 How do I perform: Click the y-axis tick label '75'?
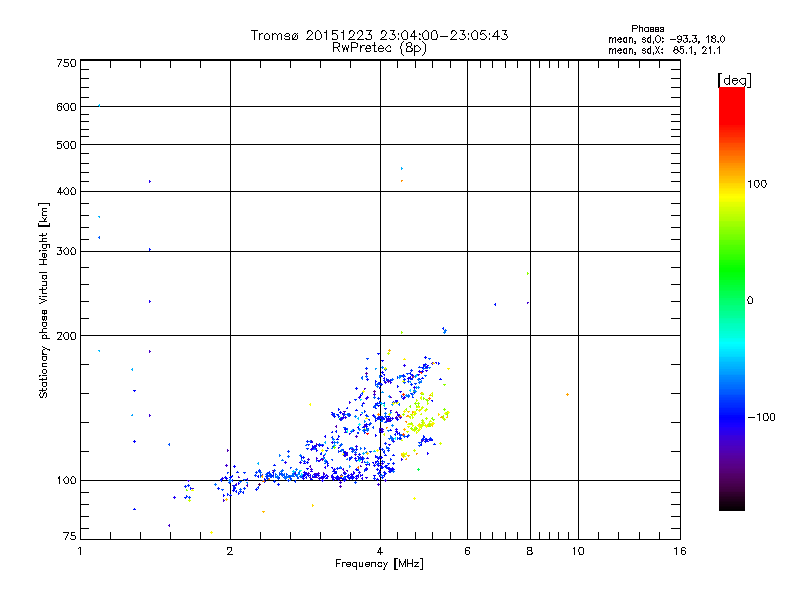pyautogui.click(x=70, y=536)
